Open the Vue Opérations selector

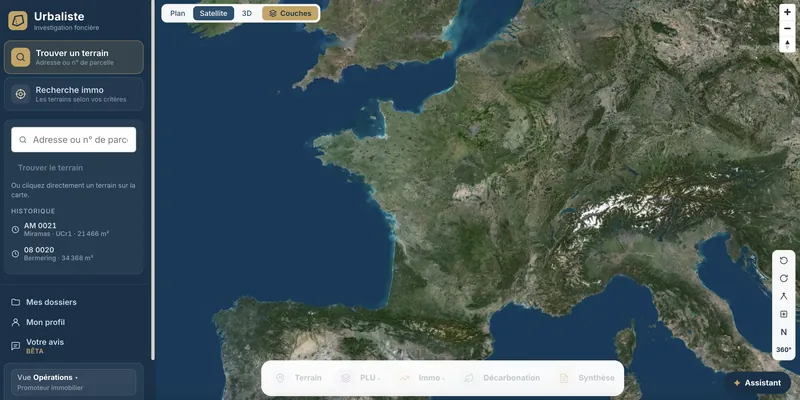(x=73, y=382)
